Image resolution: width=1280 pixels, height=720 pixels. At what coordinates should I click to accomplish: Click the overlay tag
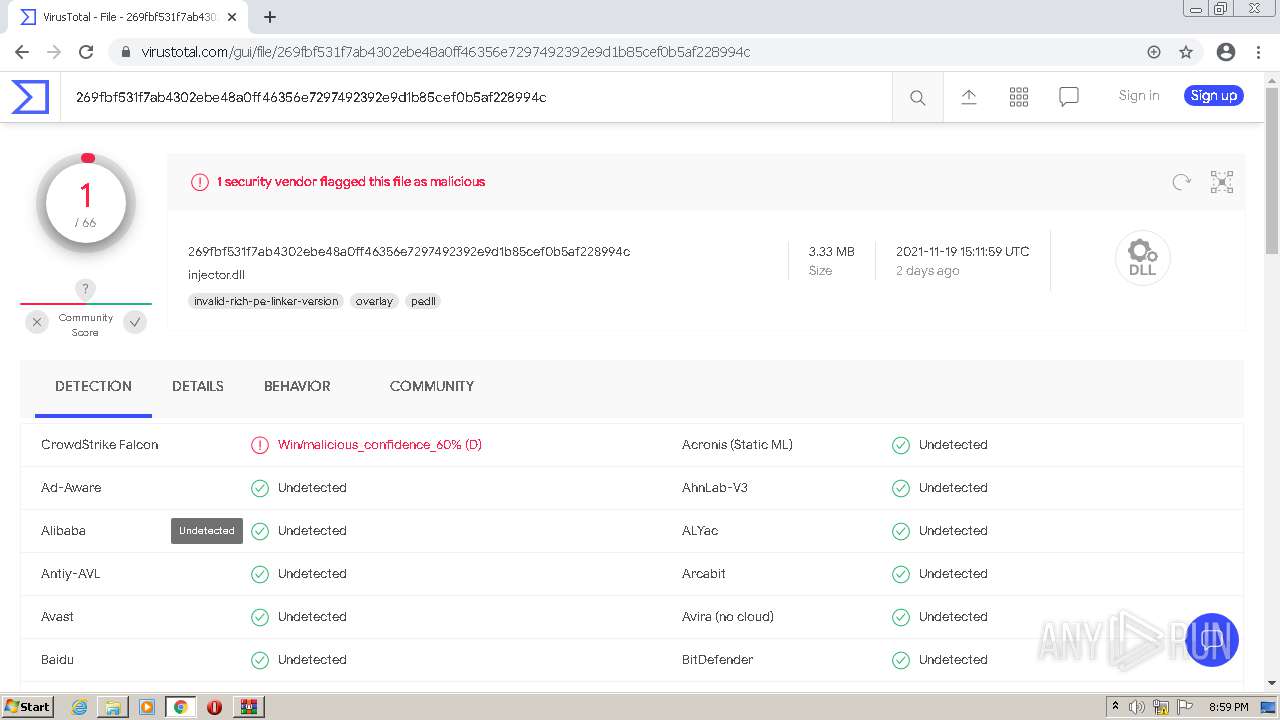(374, 301)
